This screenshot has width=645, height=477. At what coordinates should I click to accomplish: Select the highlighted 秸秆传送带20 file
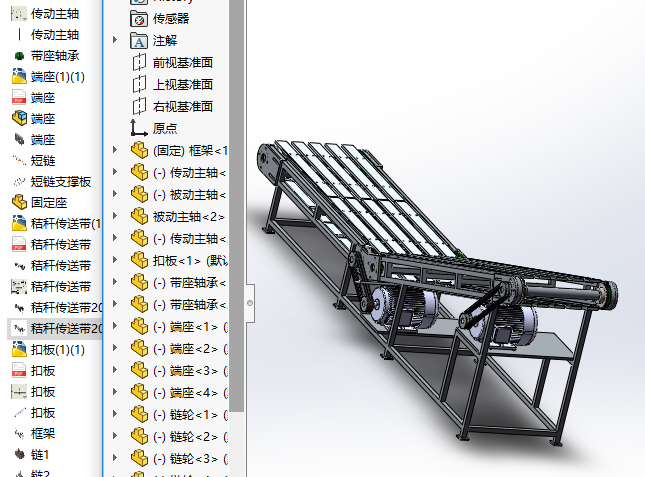55,329
